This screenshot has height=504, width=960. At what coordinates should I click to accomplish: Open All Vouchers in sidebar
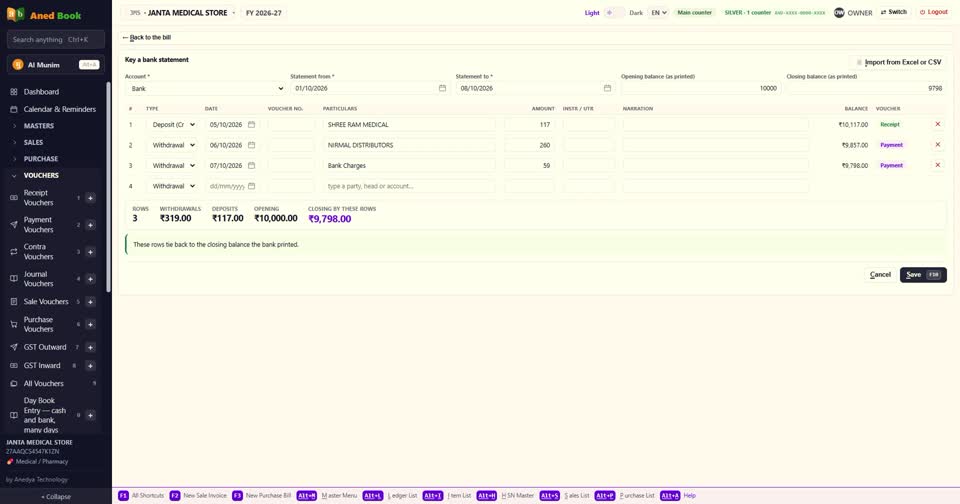(x=43, y=383)
